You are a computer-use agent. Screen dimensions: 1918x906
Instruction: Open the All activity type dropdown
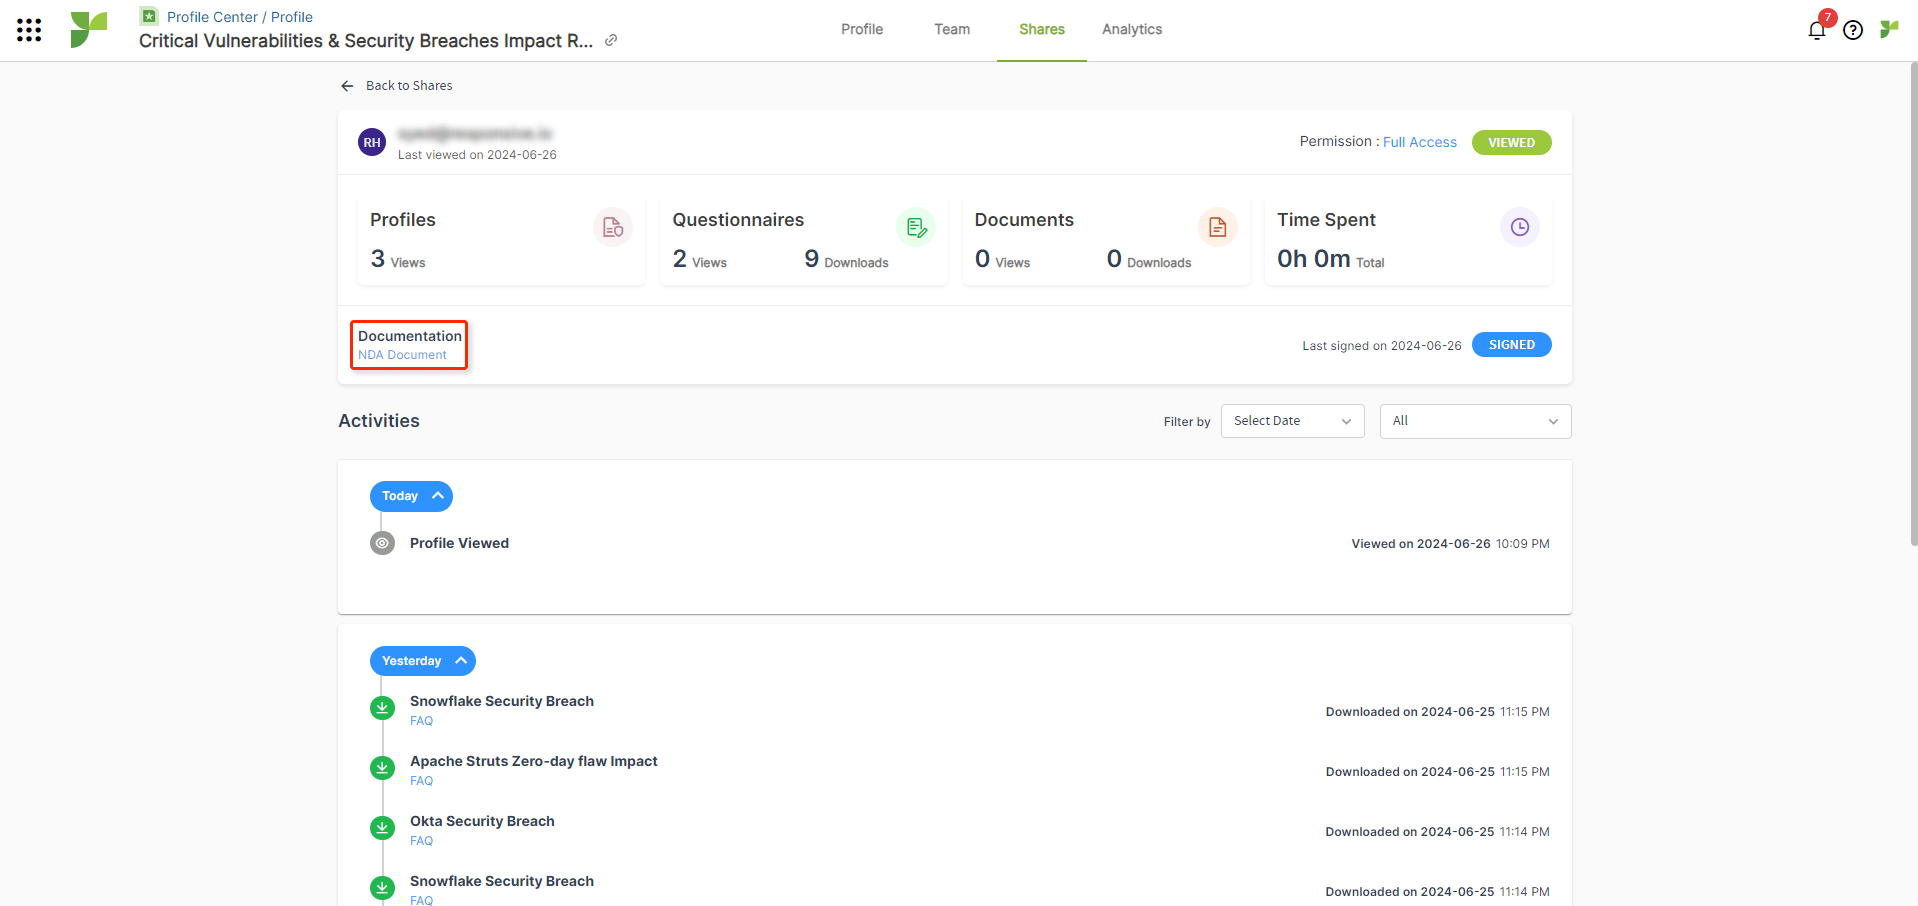click(1474, 421)
